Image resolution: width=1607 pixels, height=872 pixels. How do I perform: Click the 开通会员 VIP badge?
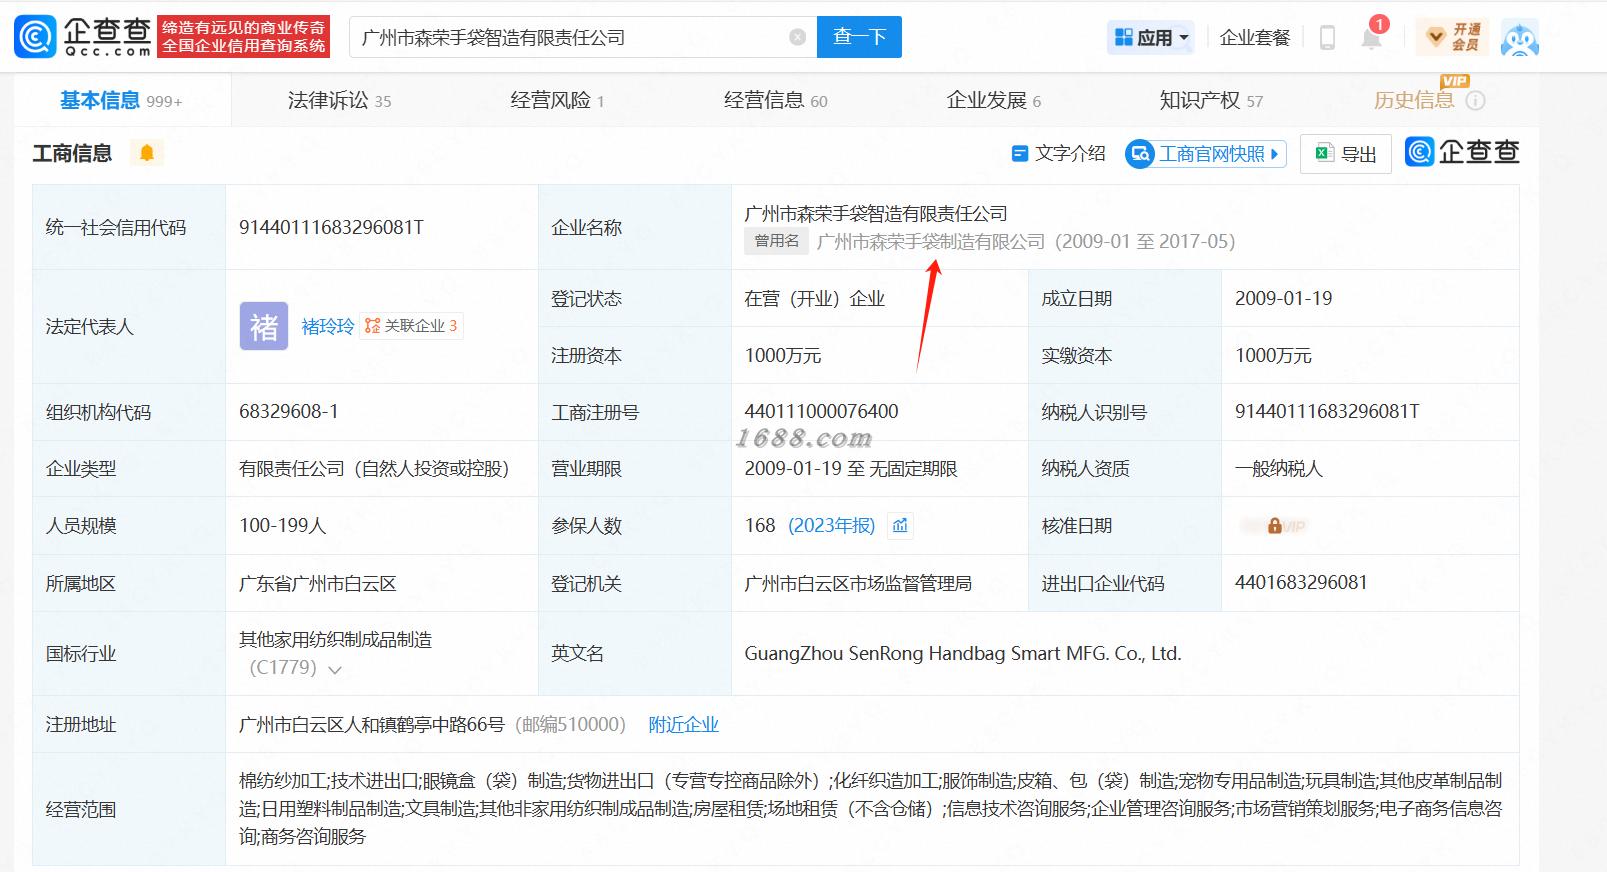click(x=1453, y=37)
